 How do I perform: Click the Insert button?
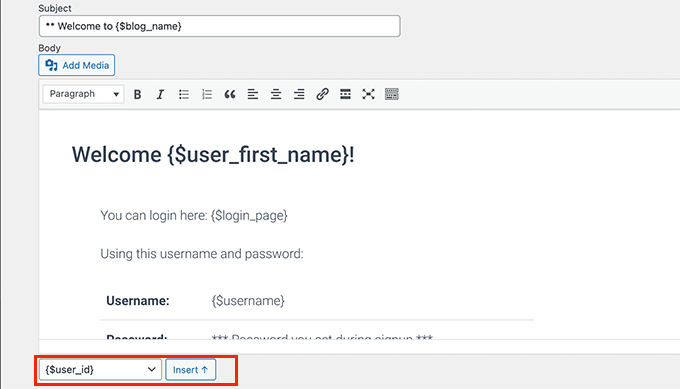click(190, 369)
